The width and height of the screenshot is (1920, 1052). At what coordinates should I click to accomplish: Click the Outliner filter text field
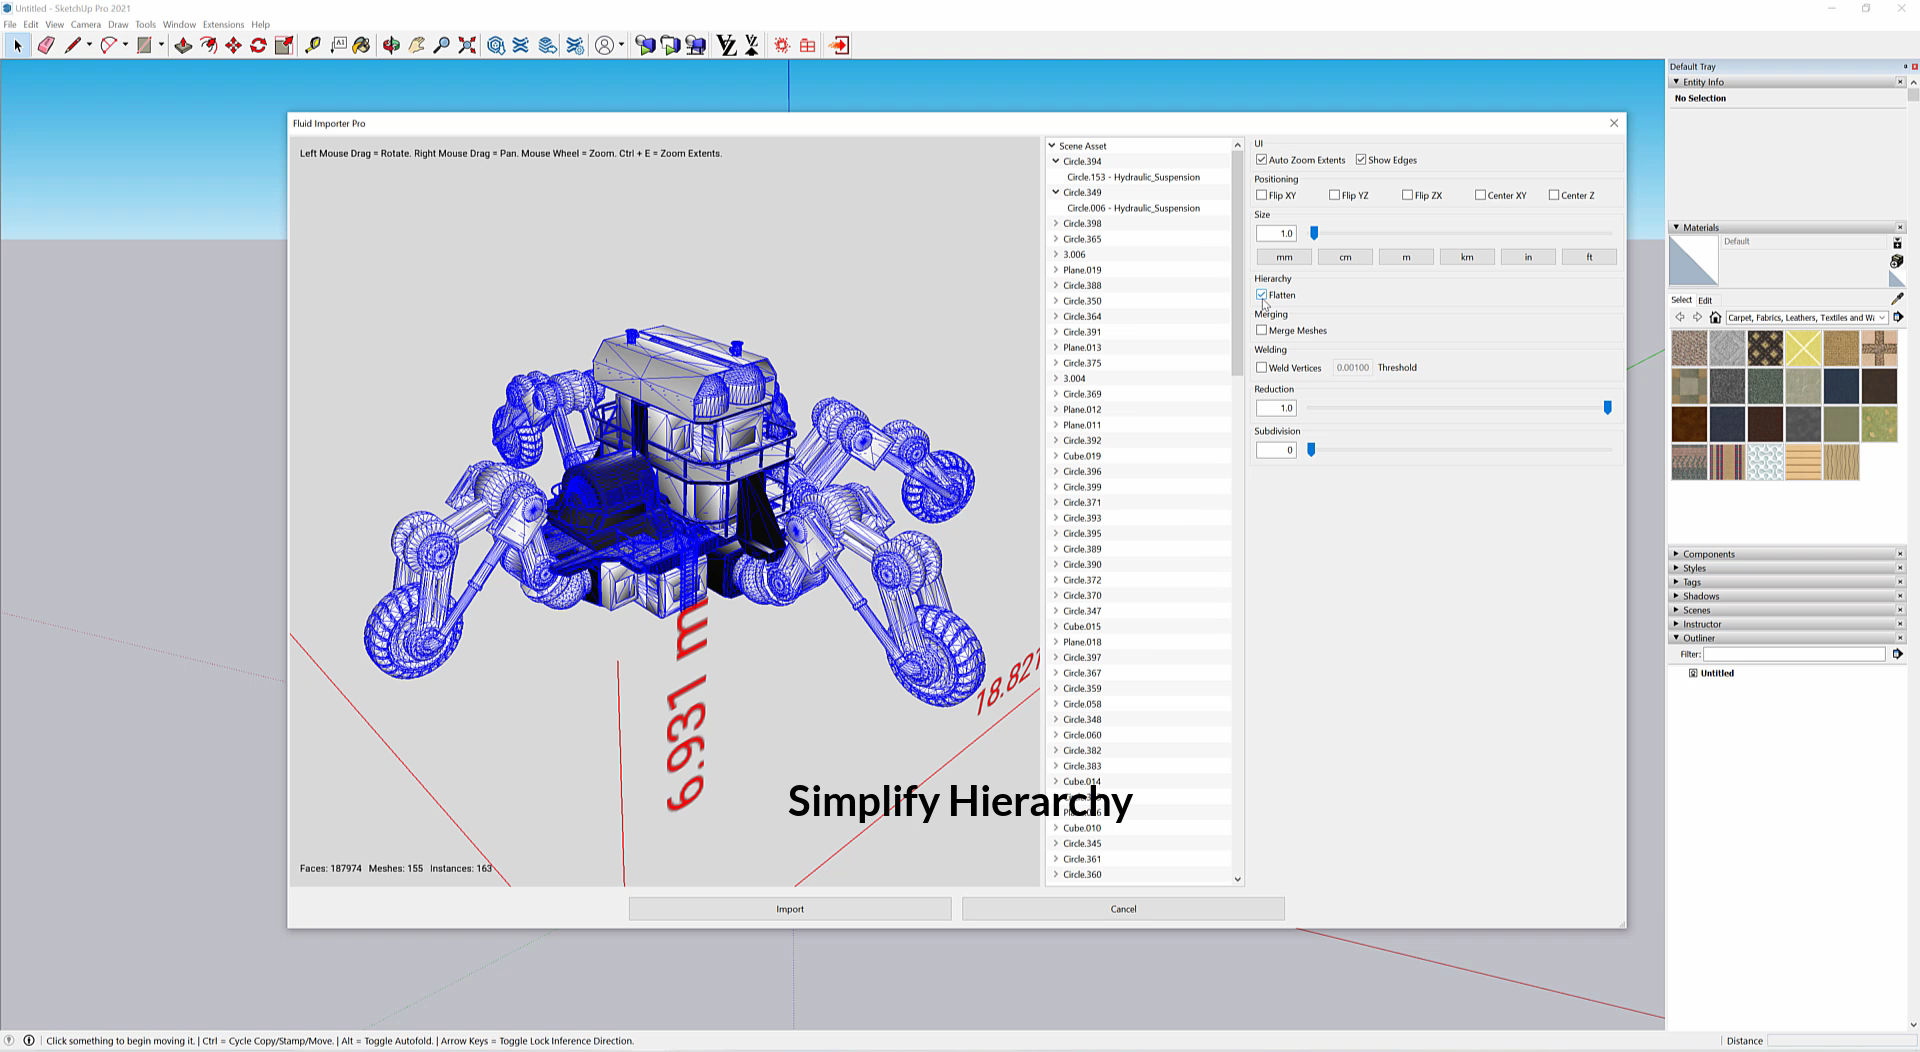pos(1794,654)
